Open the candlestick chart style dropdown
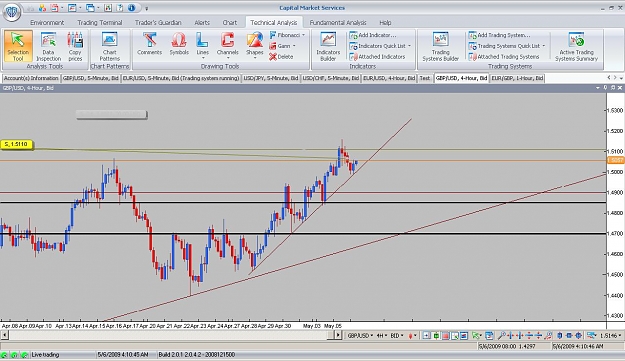The height and width of the screenshot is (361, 625). pos(412,335)
